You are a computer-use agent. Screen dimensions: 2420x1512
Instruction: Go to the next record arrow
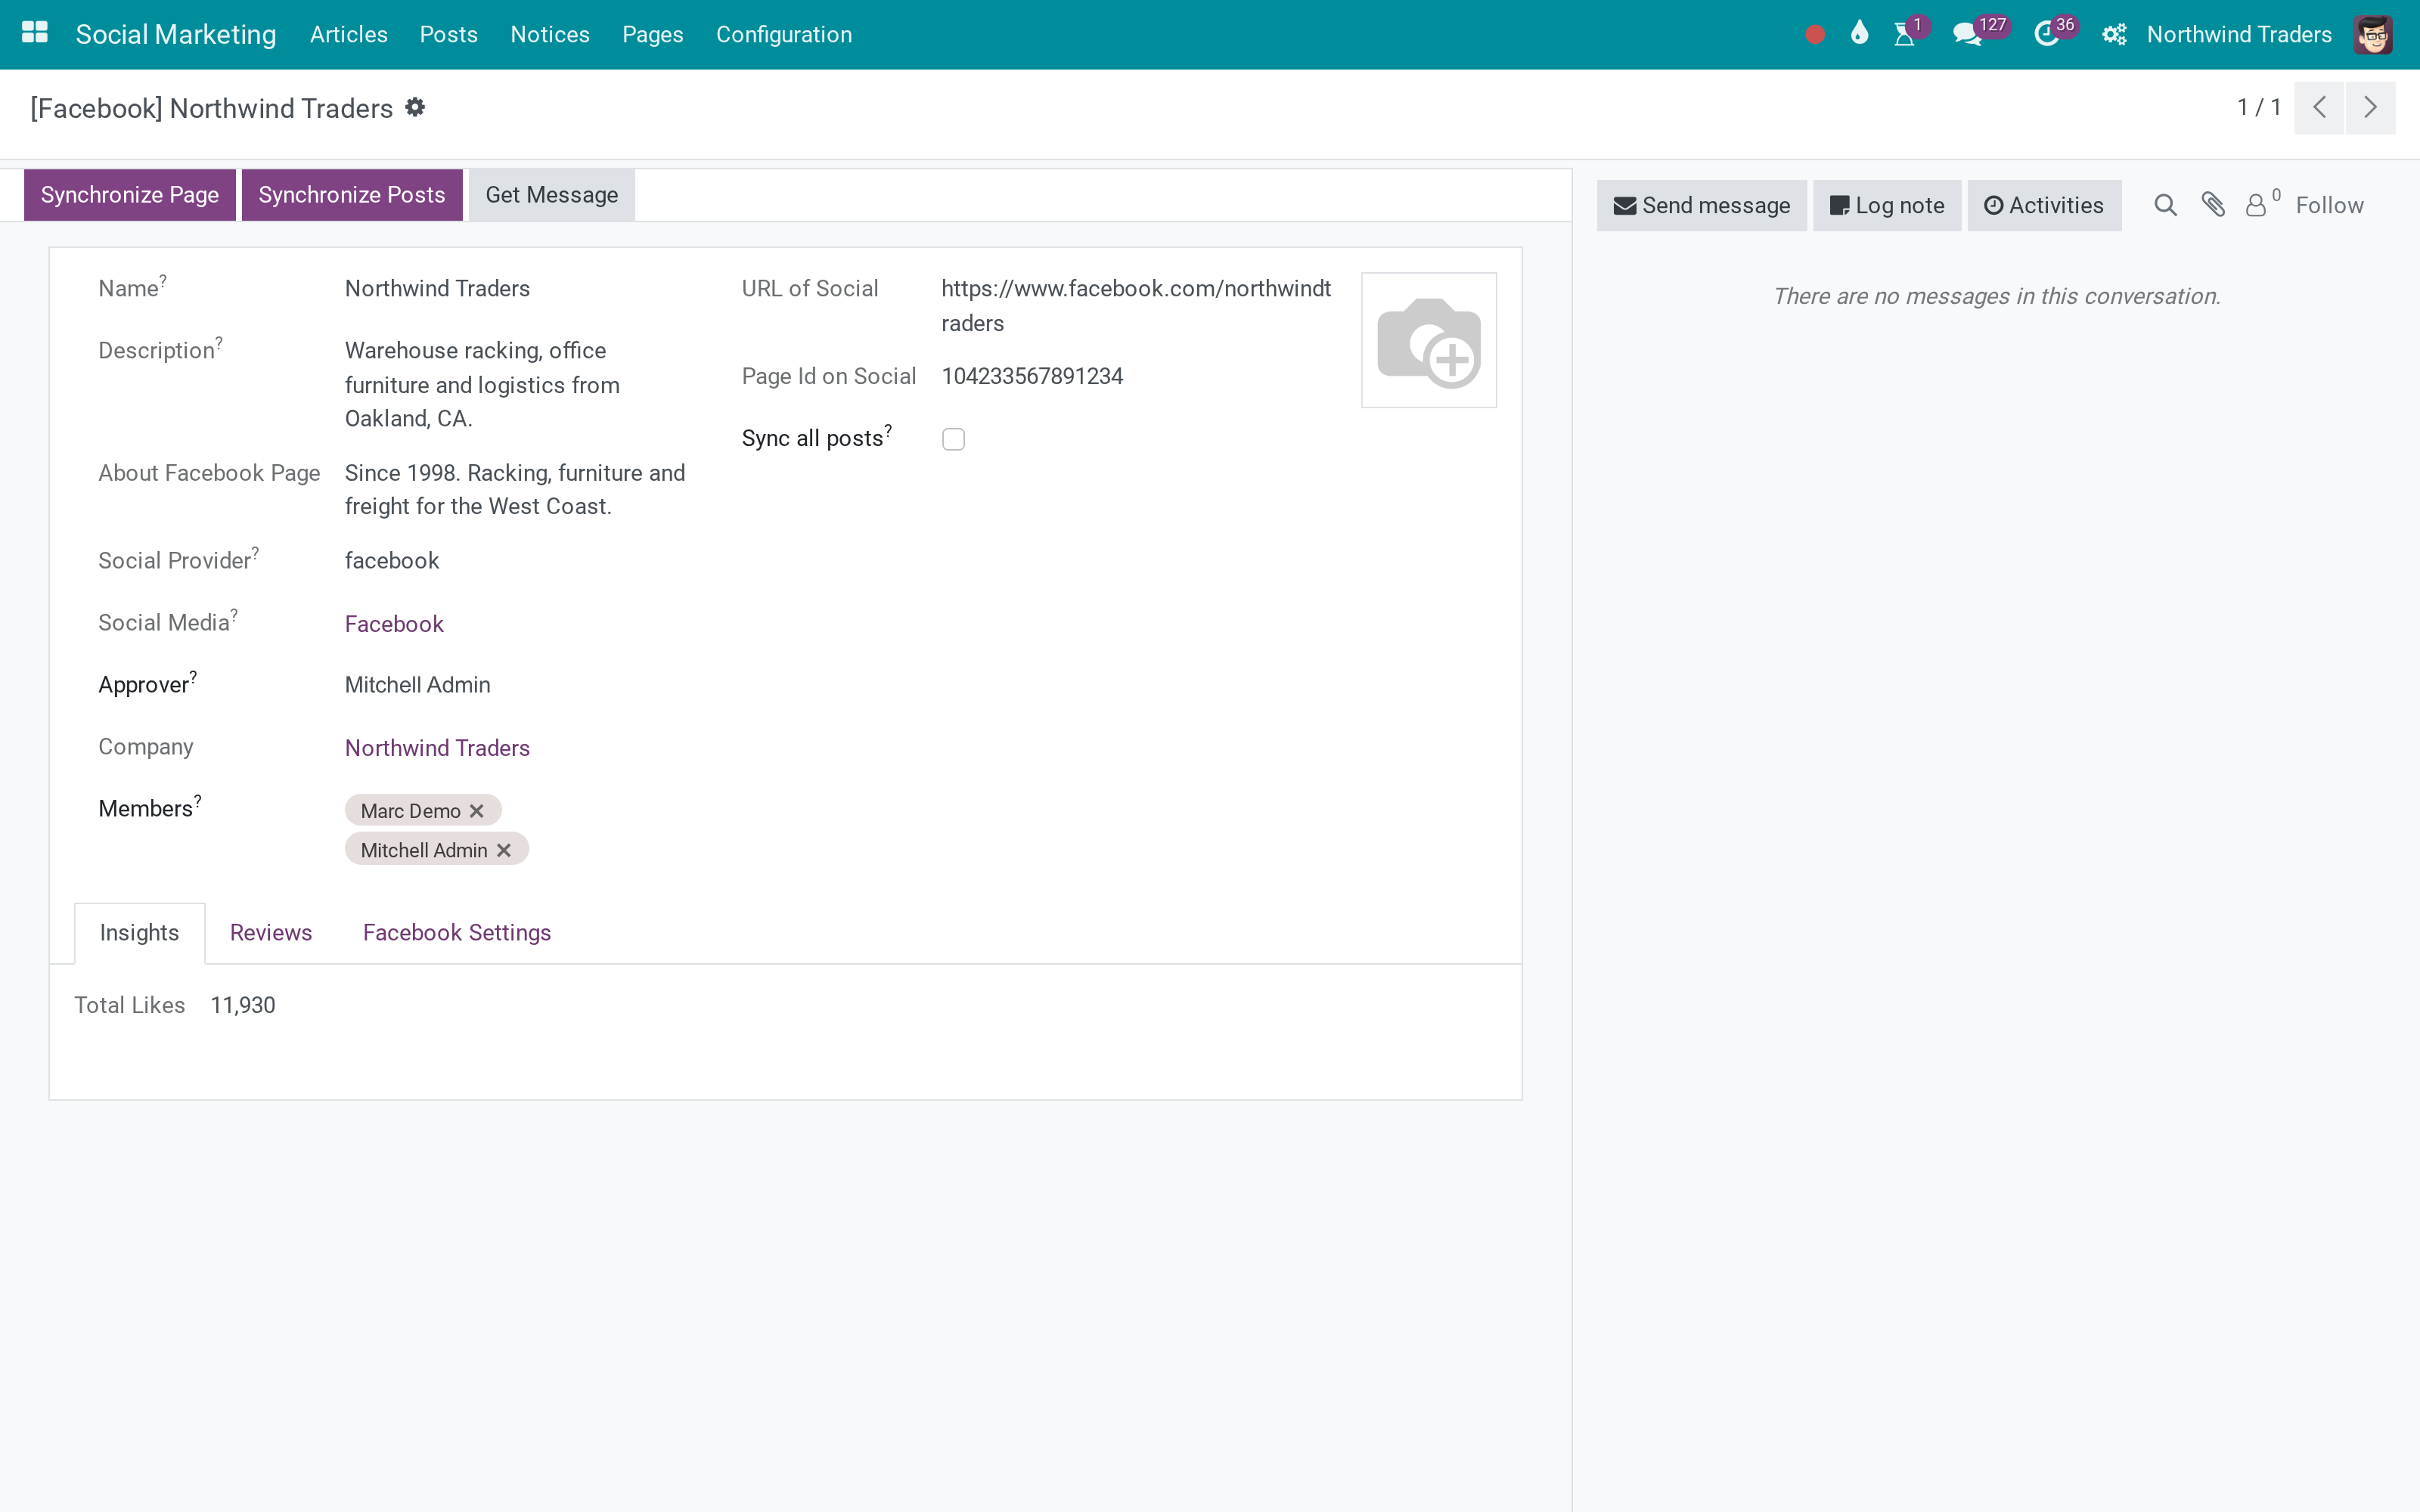(2370, 107)
